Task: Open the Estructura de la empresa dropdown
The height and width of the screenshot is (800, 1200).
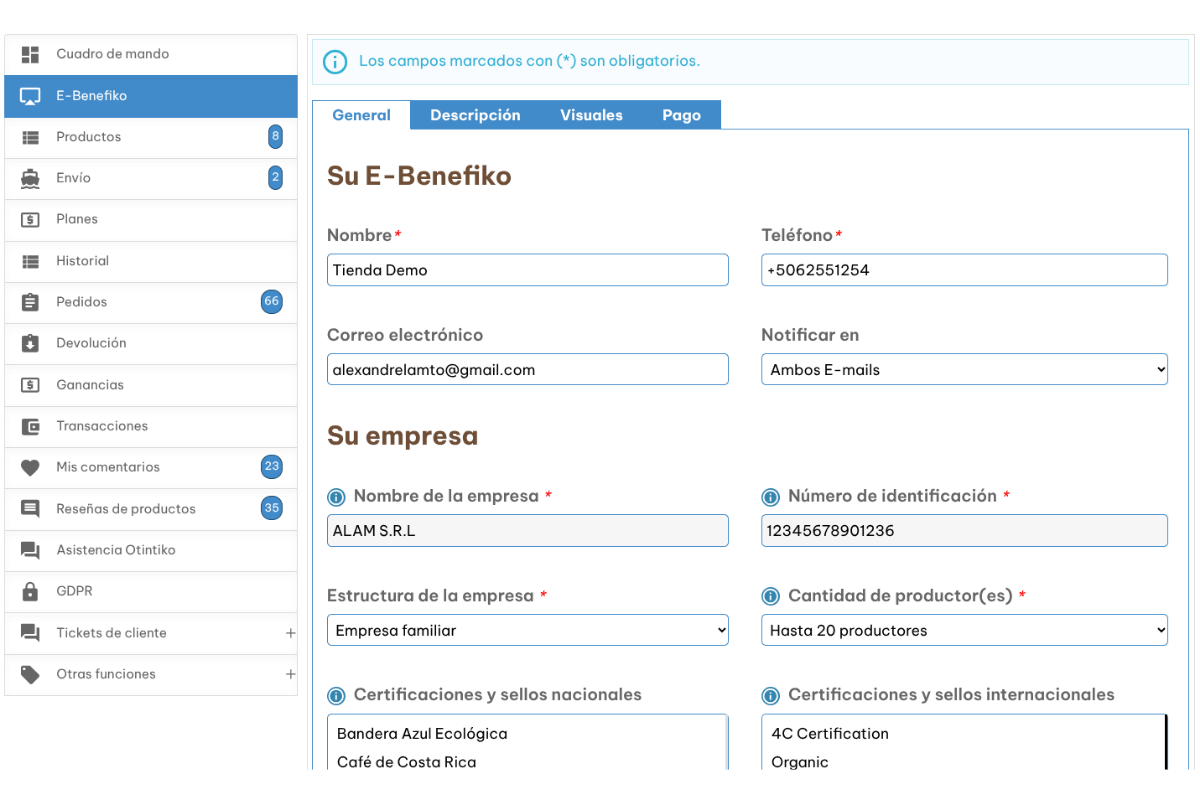Action: click(527, 631)
